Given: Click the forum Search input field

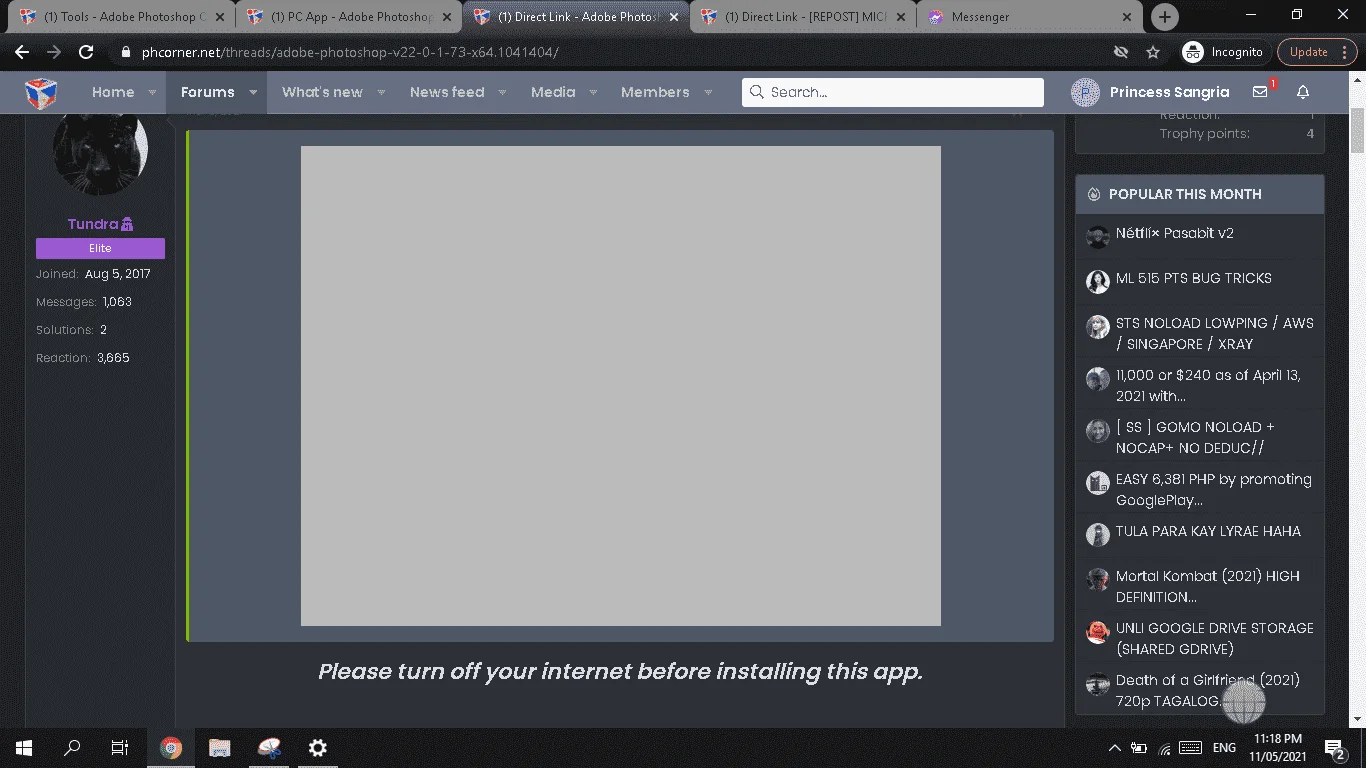Looking at the screenshot, I should pos(893,92).
